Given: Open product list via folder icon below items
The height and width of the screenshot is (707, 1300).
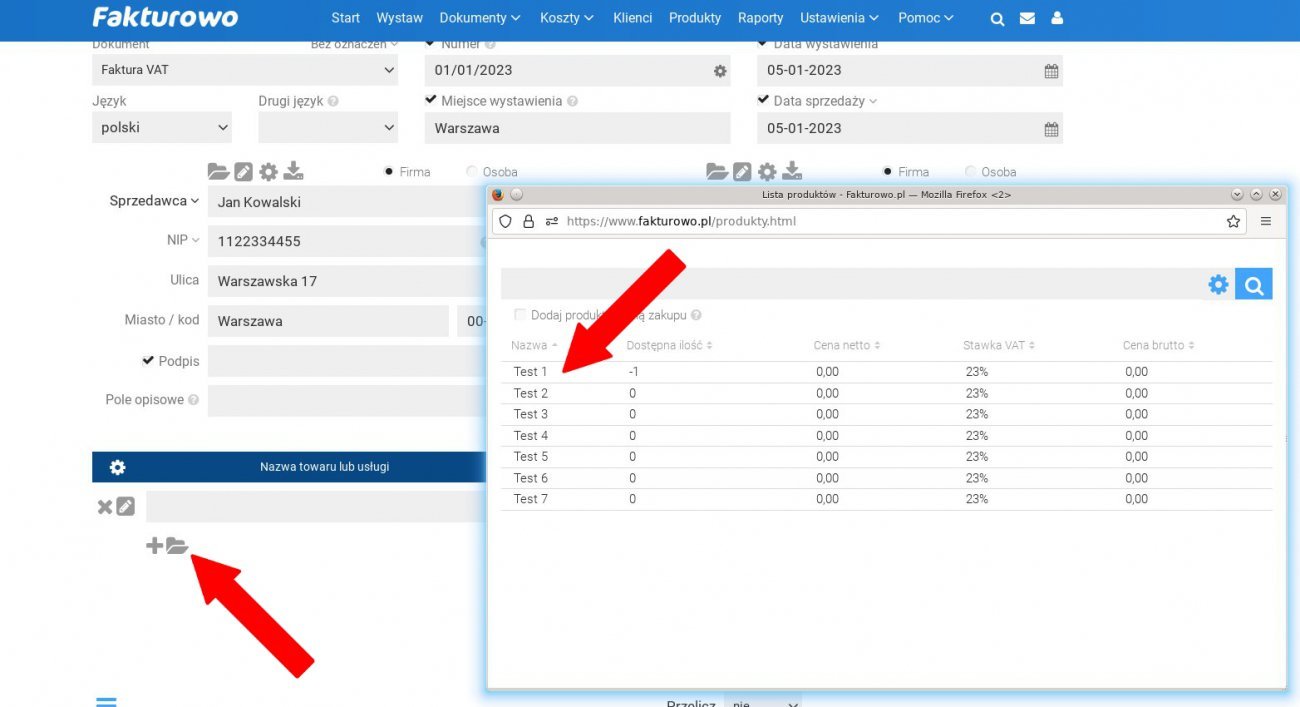Looking at the screenshot, I should coord(177,546).
